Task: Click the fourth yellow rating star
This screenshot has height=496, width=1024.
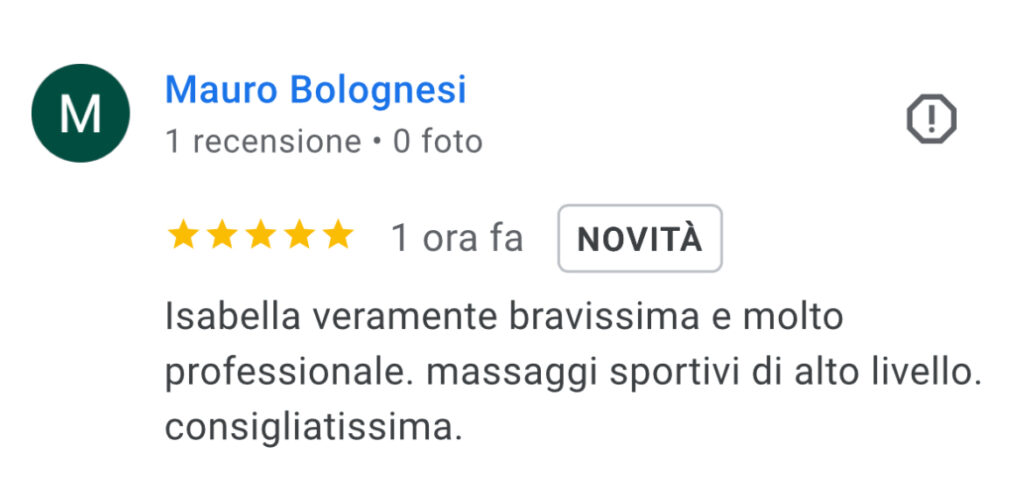Action: (299, 234)
